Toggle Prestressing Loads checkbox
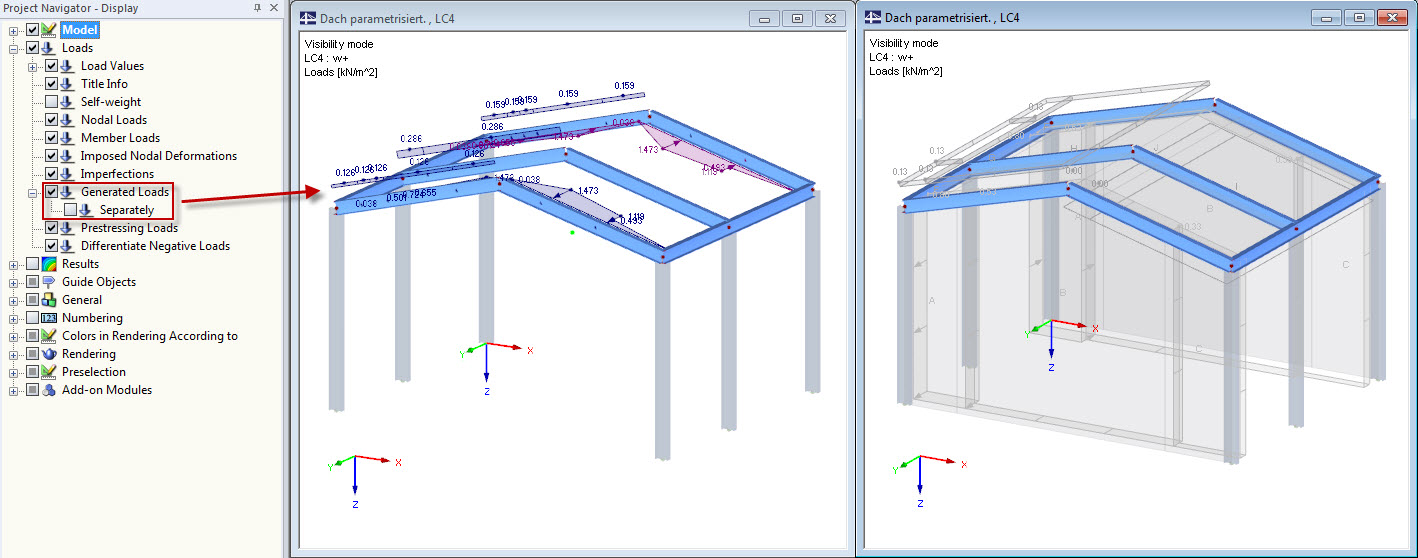 [x=51, y=228]
